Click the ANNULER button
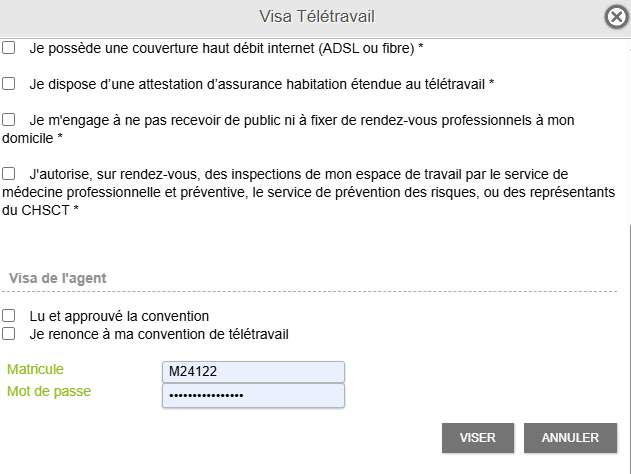The height and width of the screenshot is (474, 631). (570, 438)
